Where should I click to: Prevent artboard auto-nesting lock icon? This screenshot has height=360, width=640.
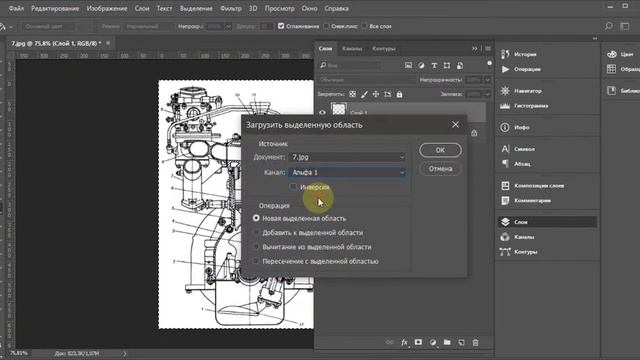(x=387, y=94)
